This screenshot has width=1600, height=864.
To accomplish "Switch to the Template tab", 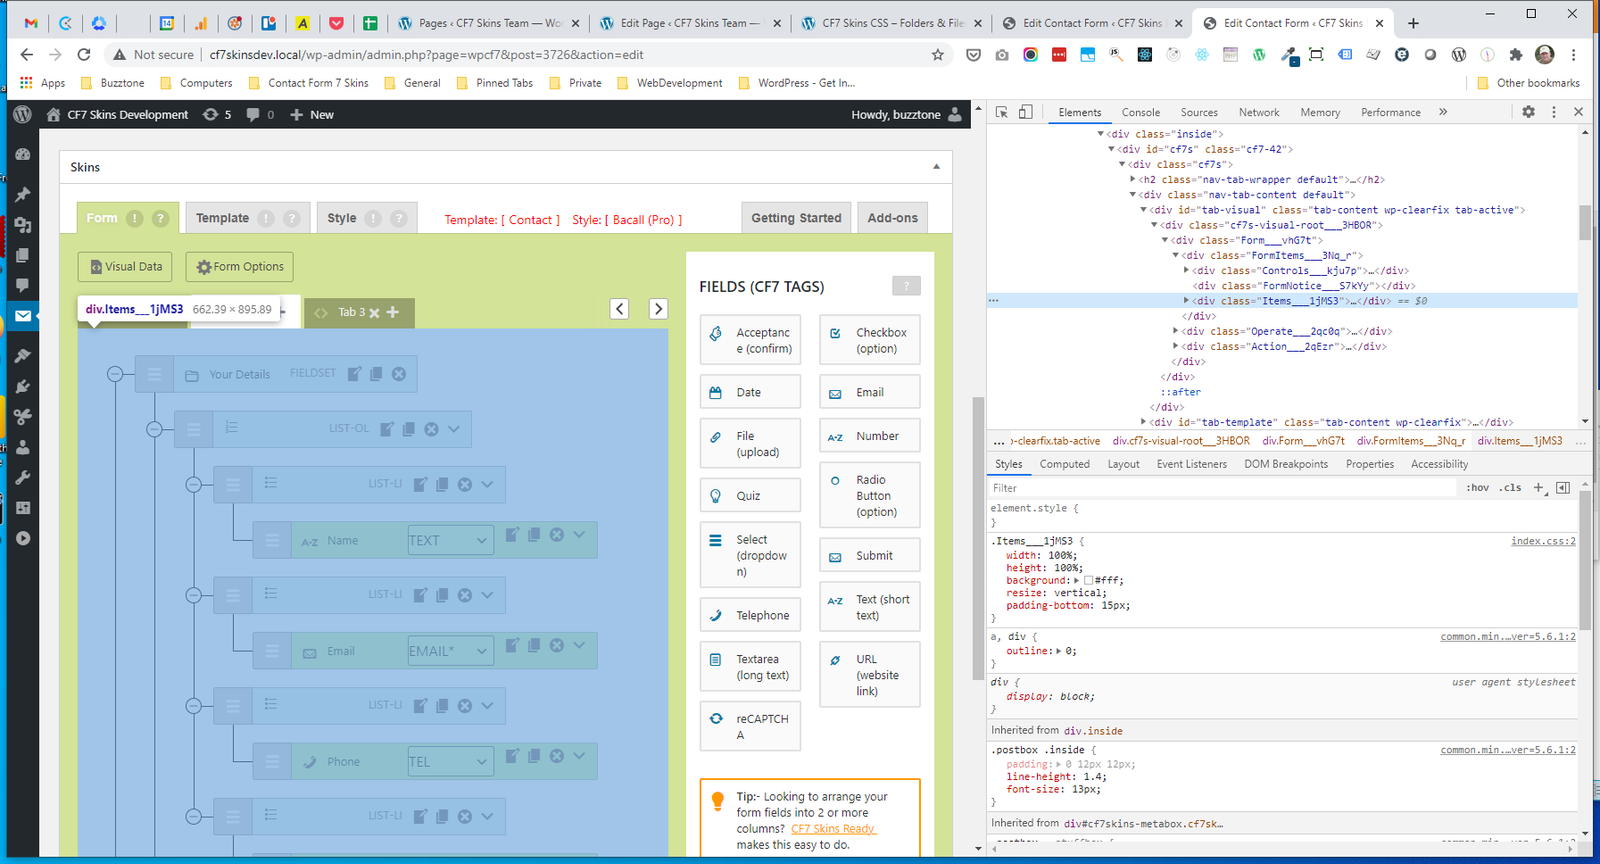I will [x=223, y=218].
